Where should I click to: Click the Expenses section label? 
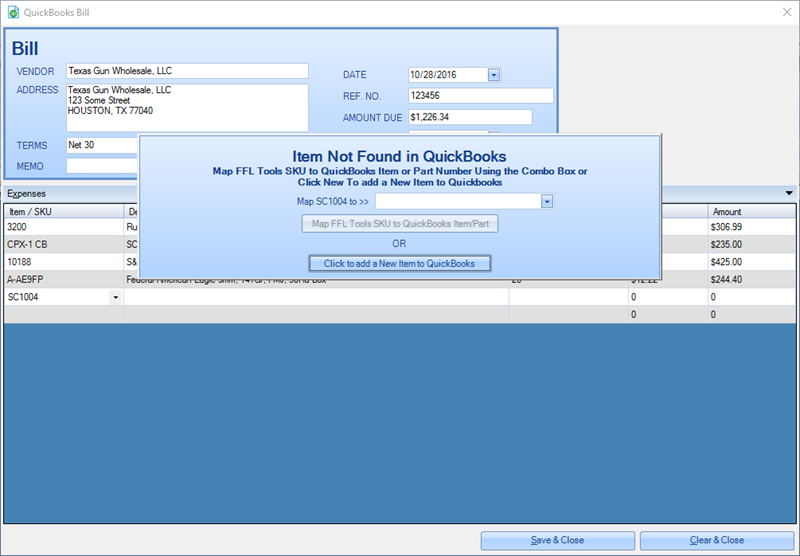[27, 194]
